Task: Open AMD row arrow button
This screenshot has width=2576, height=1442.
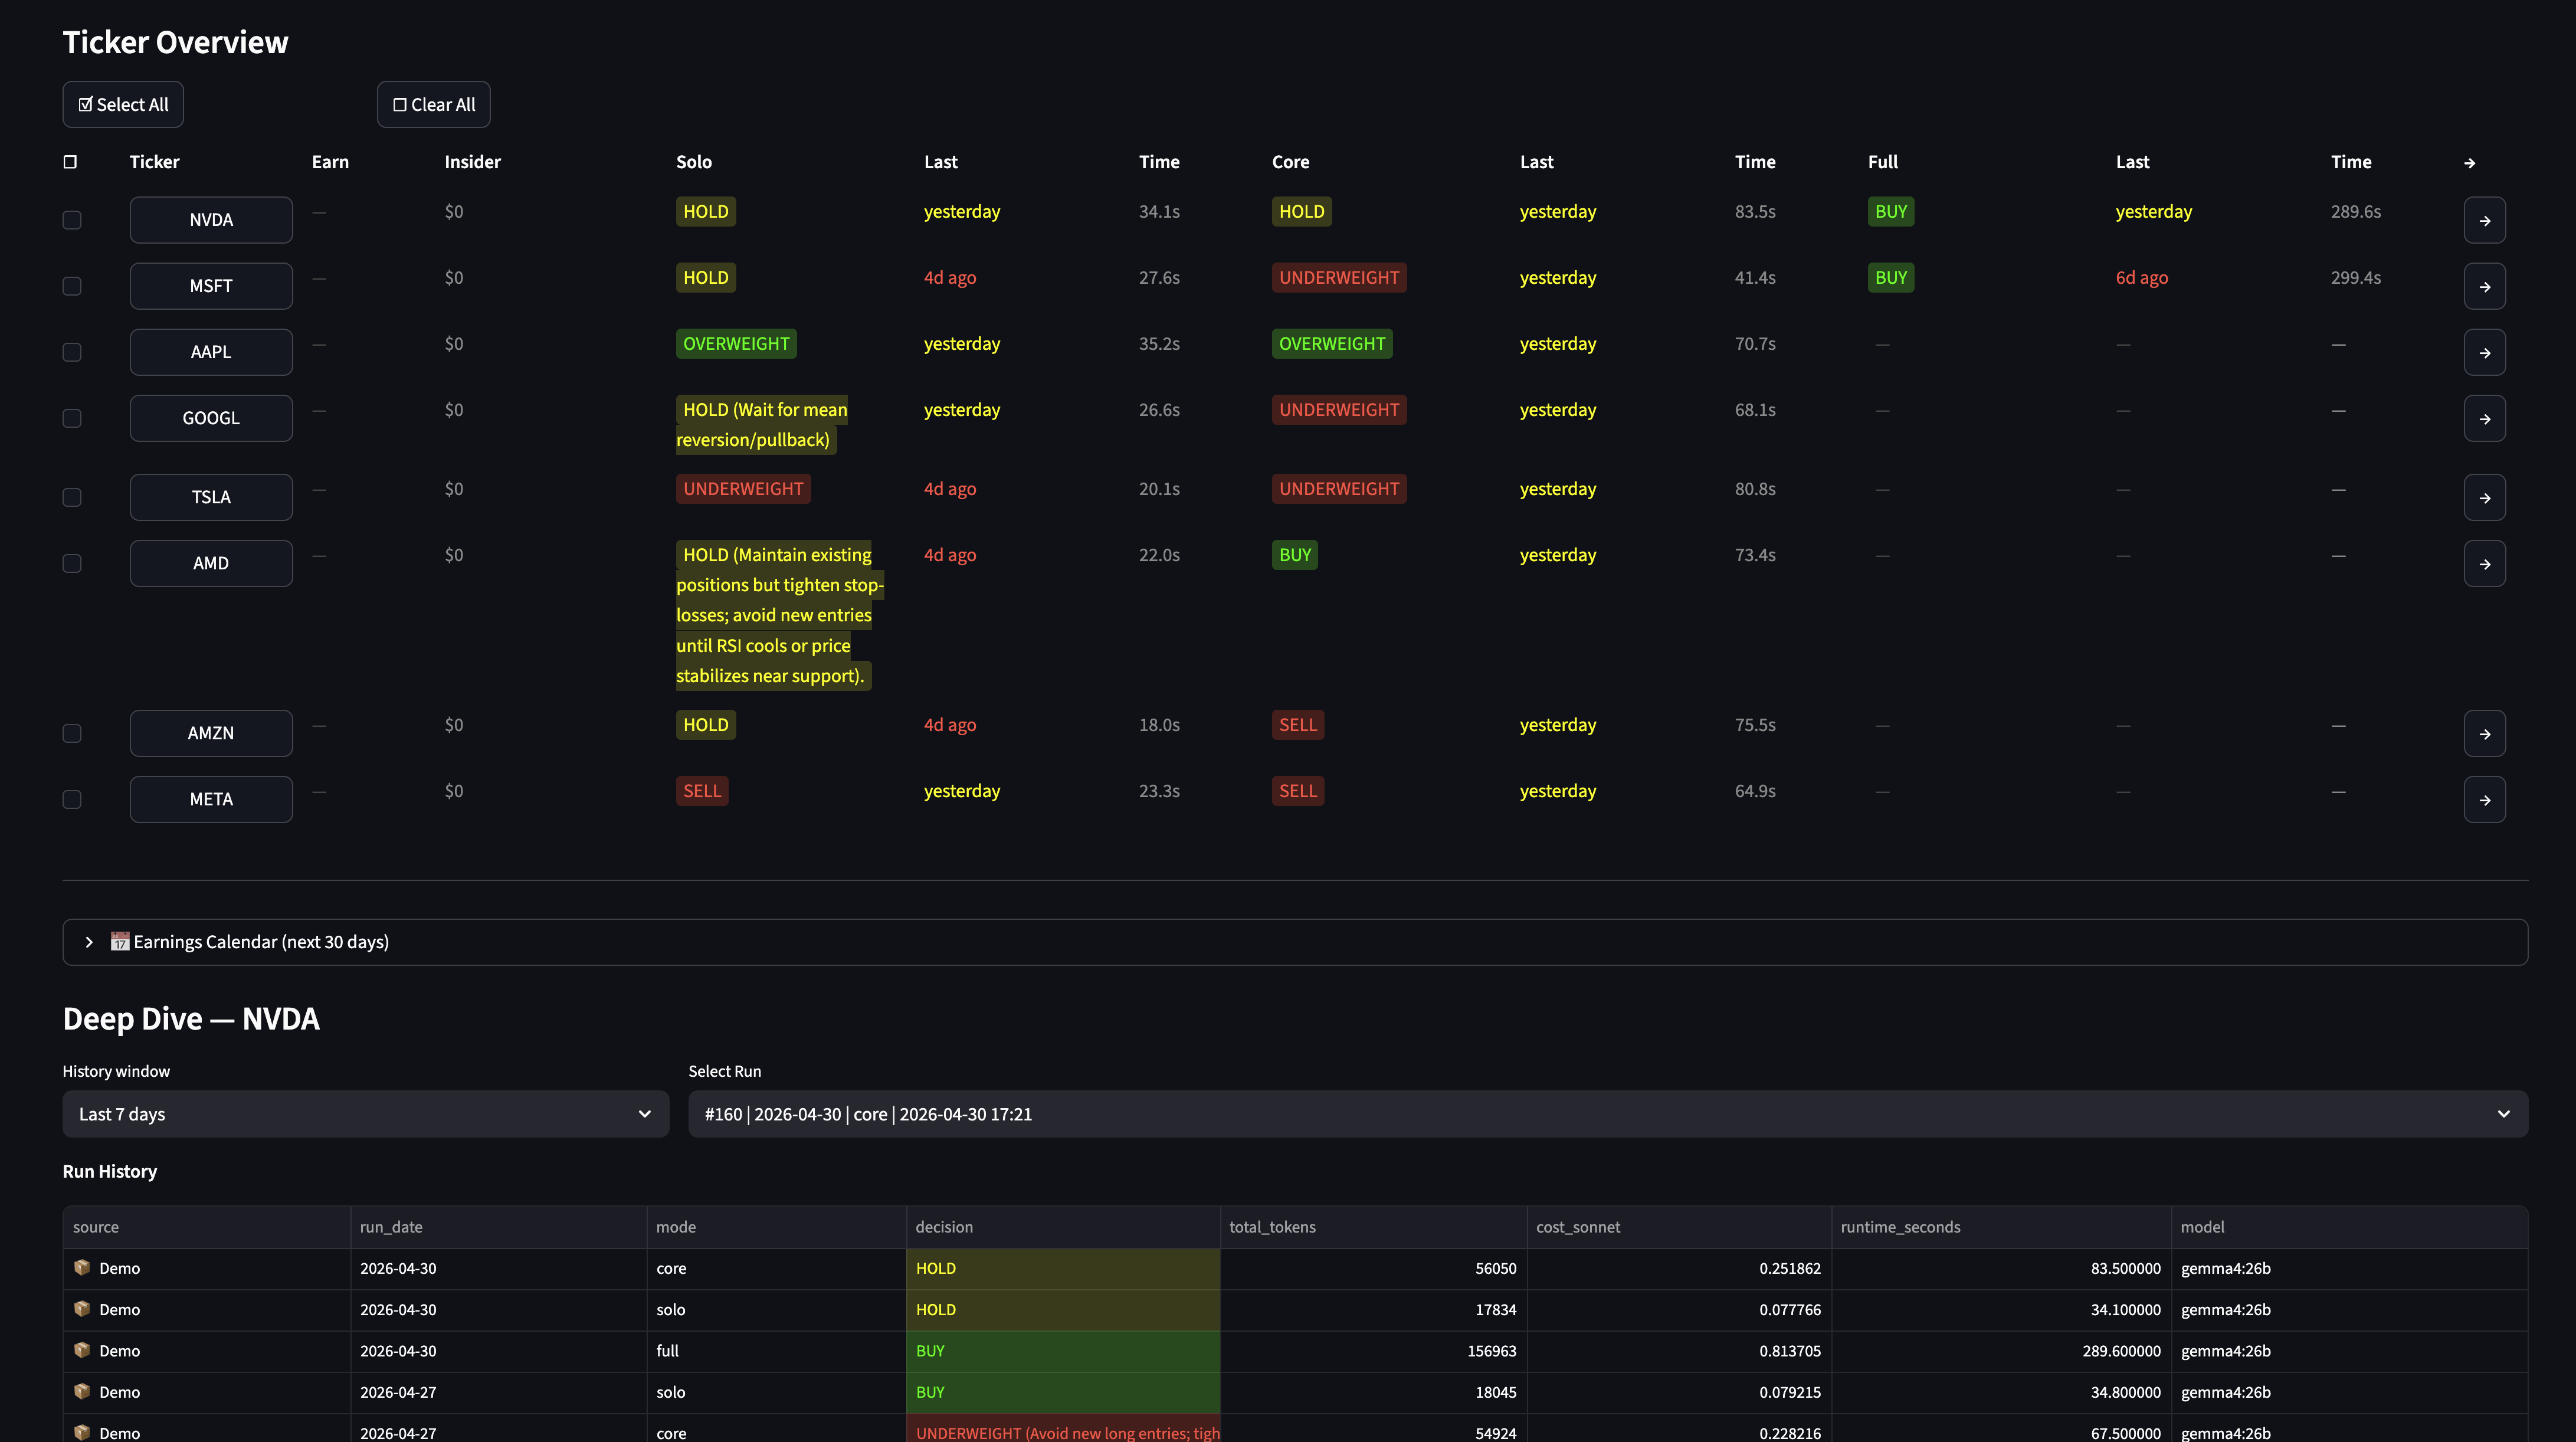Action: [x=2484, y=563]
